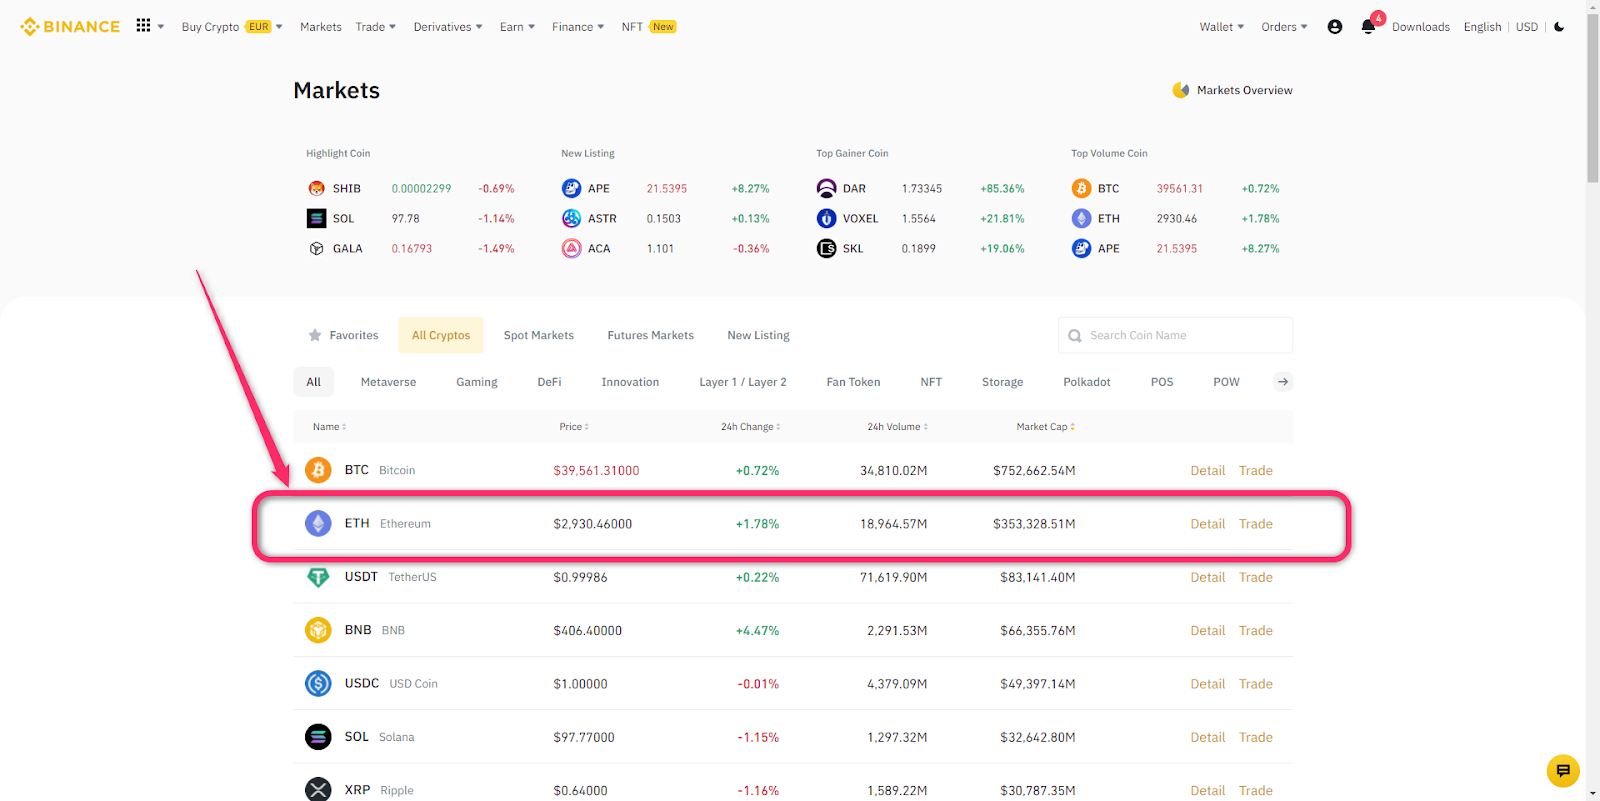Click the BNB coin icon in the table

[x=318, y=630]
